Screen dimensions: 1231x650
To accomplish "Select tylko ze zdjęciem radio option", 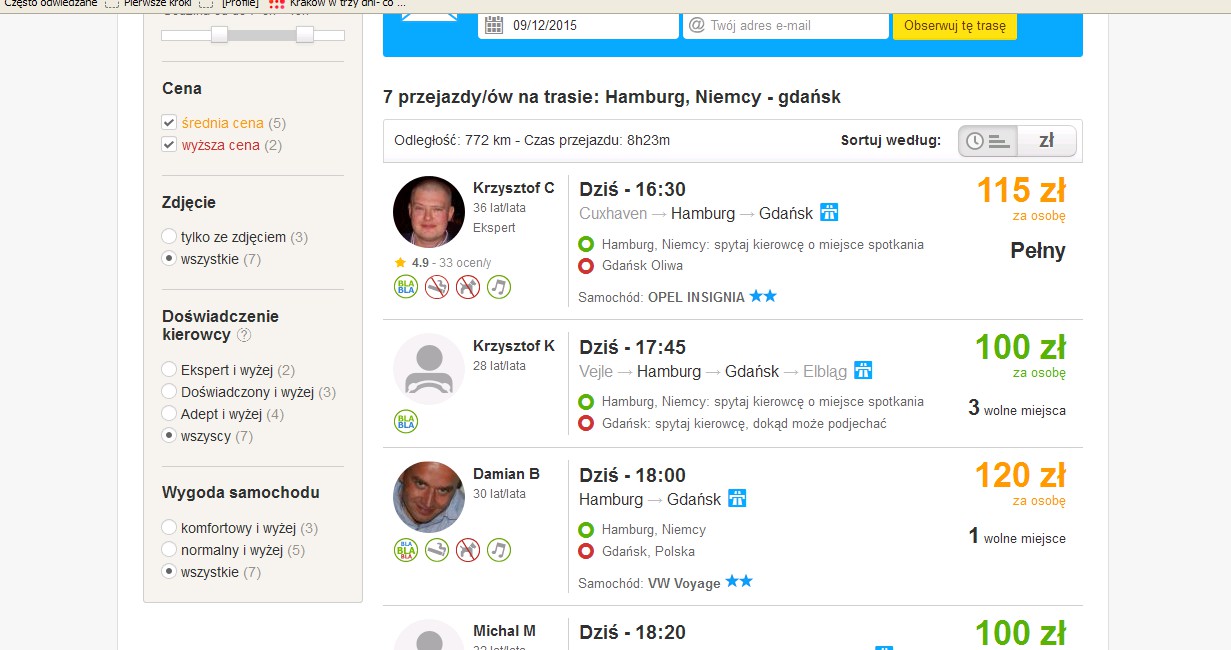I will pyautogui.click(x=169, y=237).
